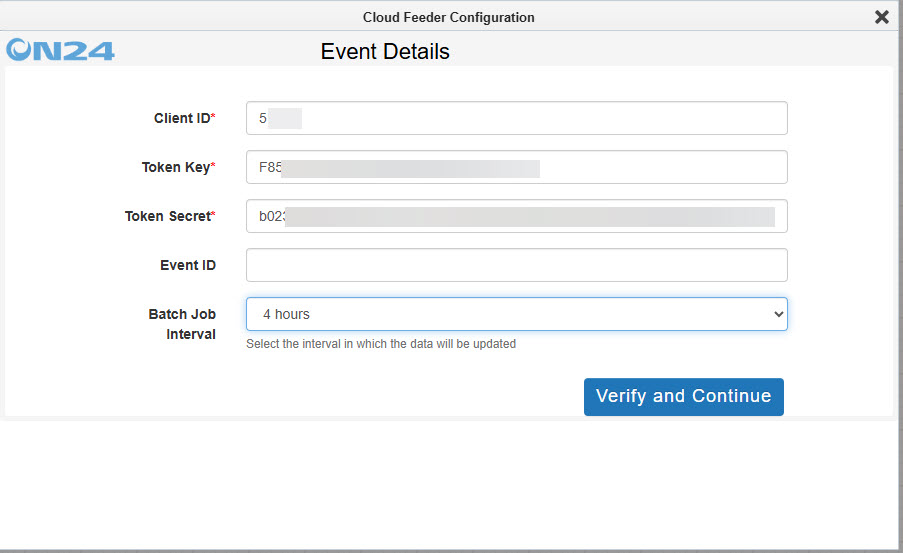Image resolution: width=903 pixels, height=553 pixels.
Task: Click into the Token Key field
Action: tap(517, 167)
